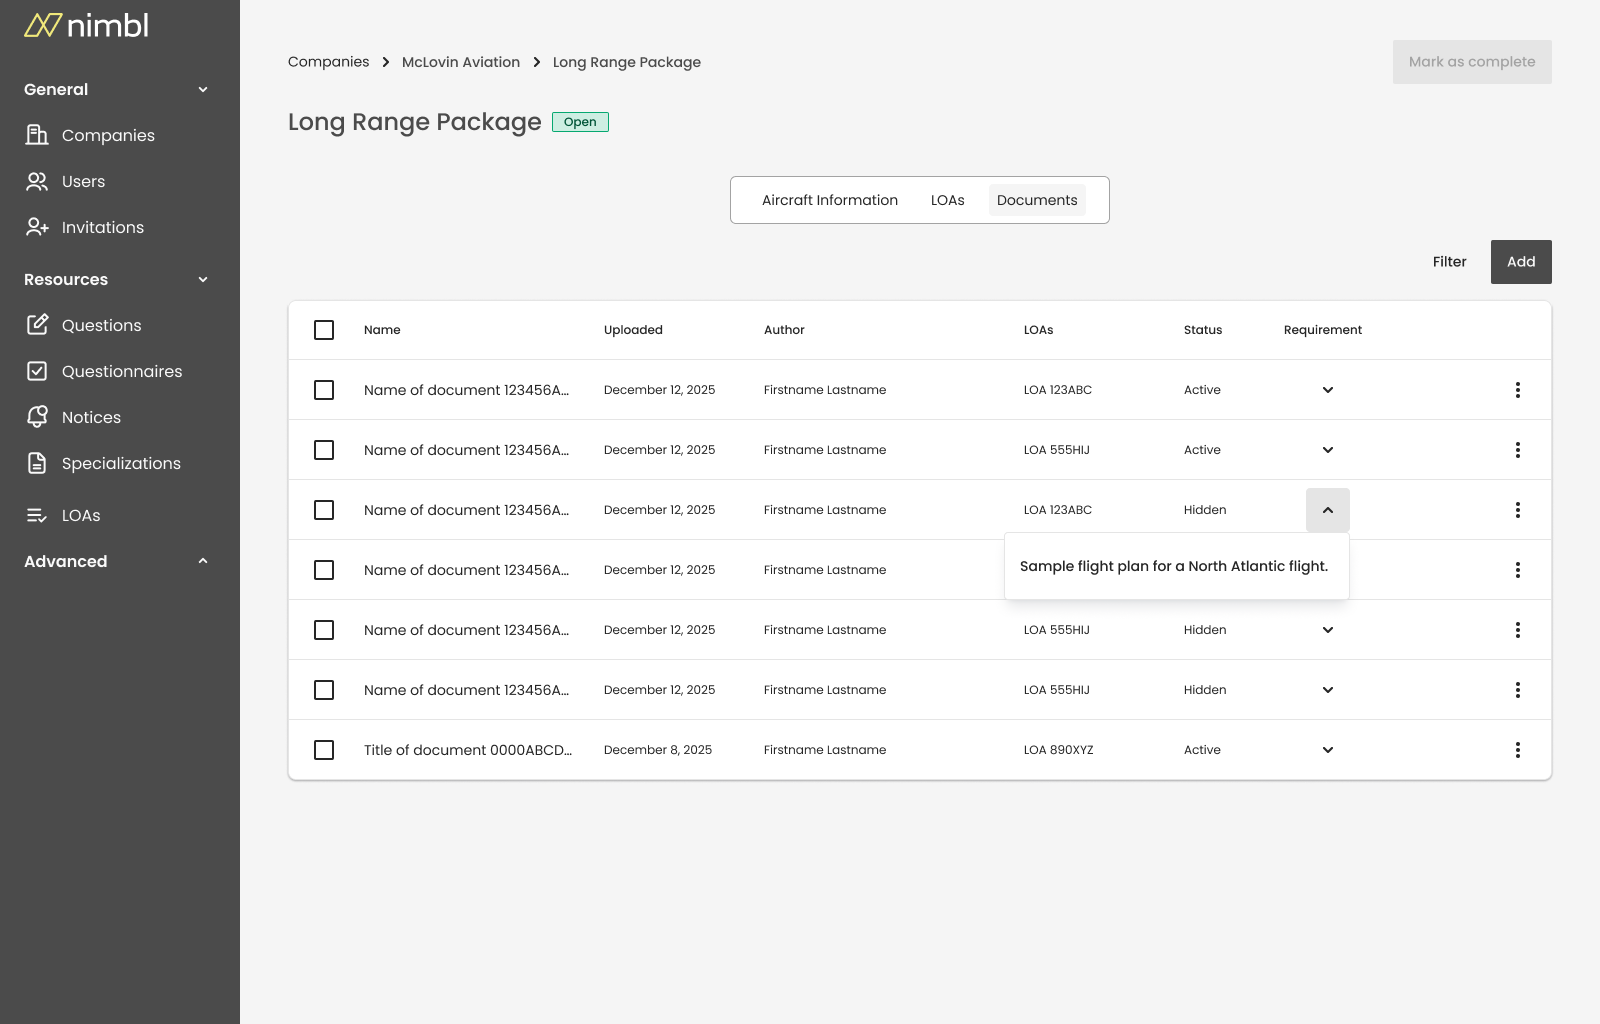Collapse the open requirement for LOA 123ABC Hidden
This screenshot has height=1024, width=1600.
tap(1328, 510)
